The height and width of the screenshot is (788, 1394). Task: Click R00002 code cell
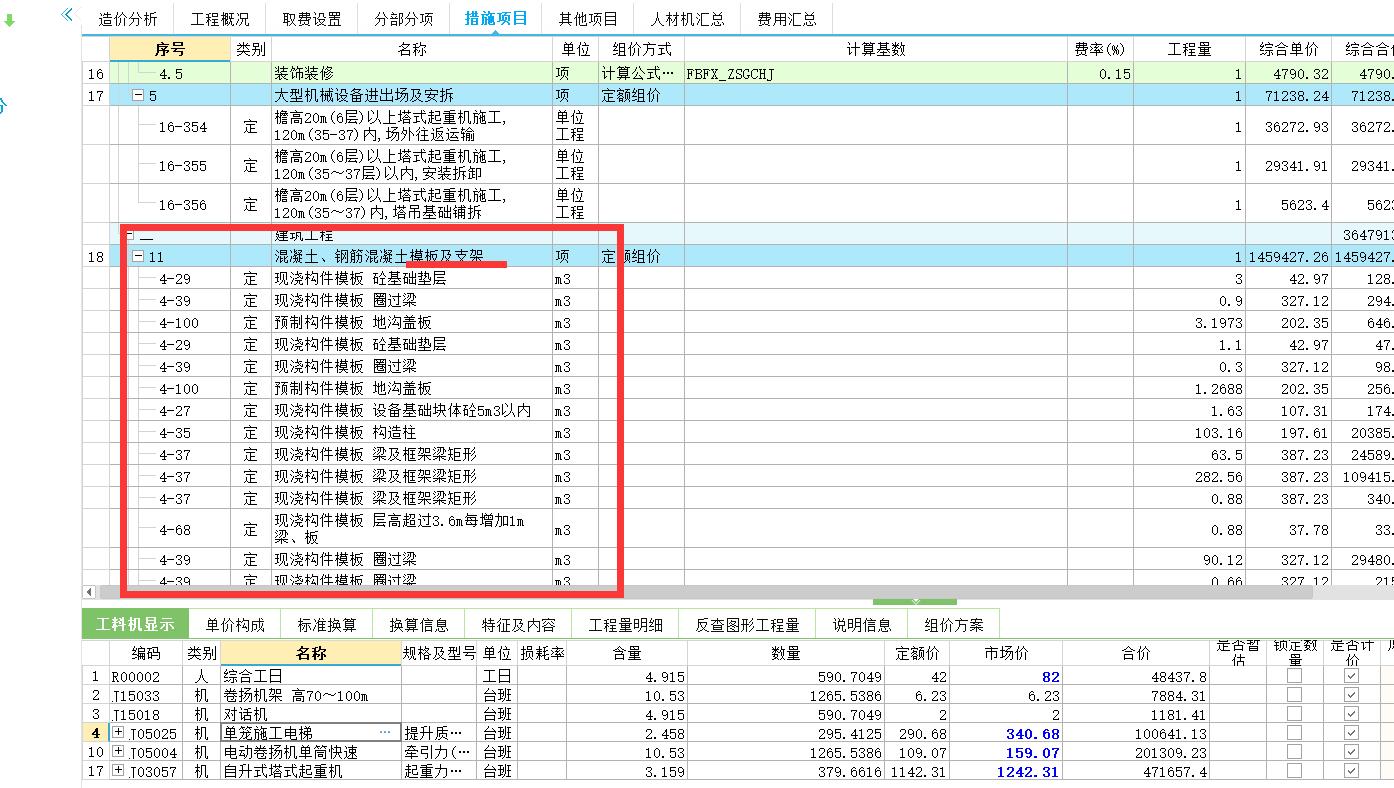[x=147, y=677]
